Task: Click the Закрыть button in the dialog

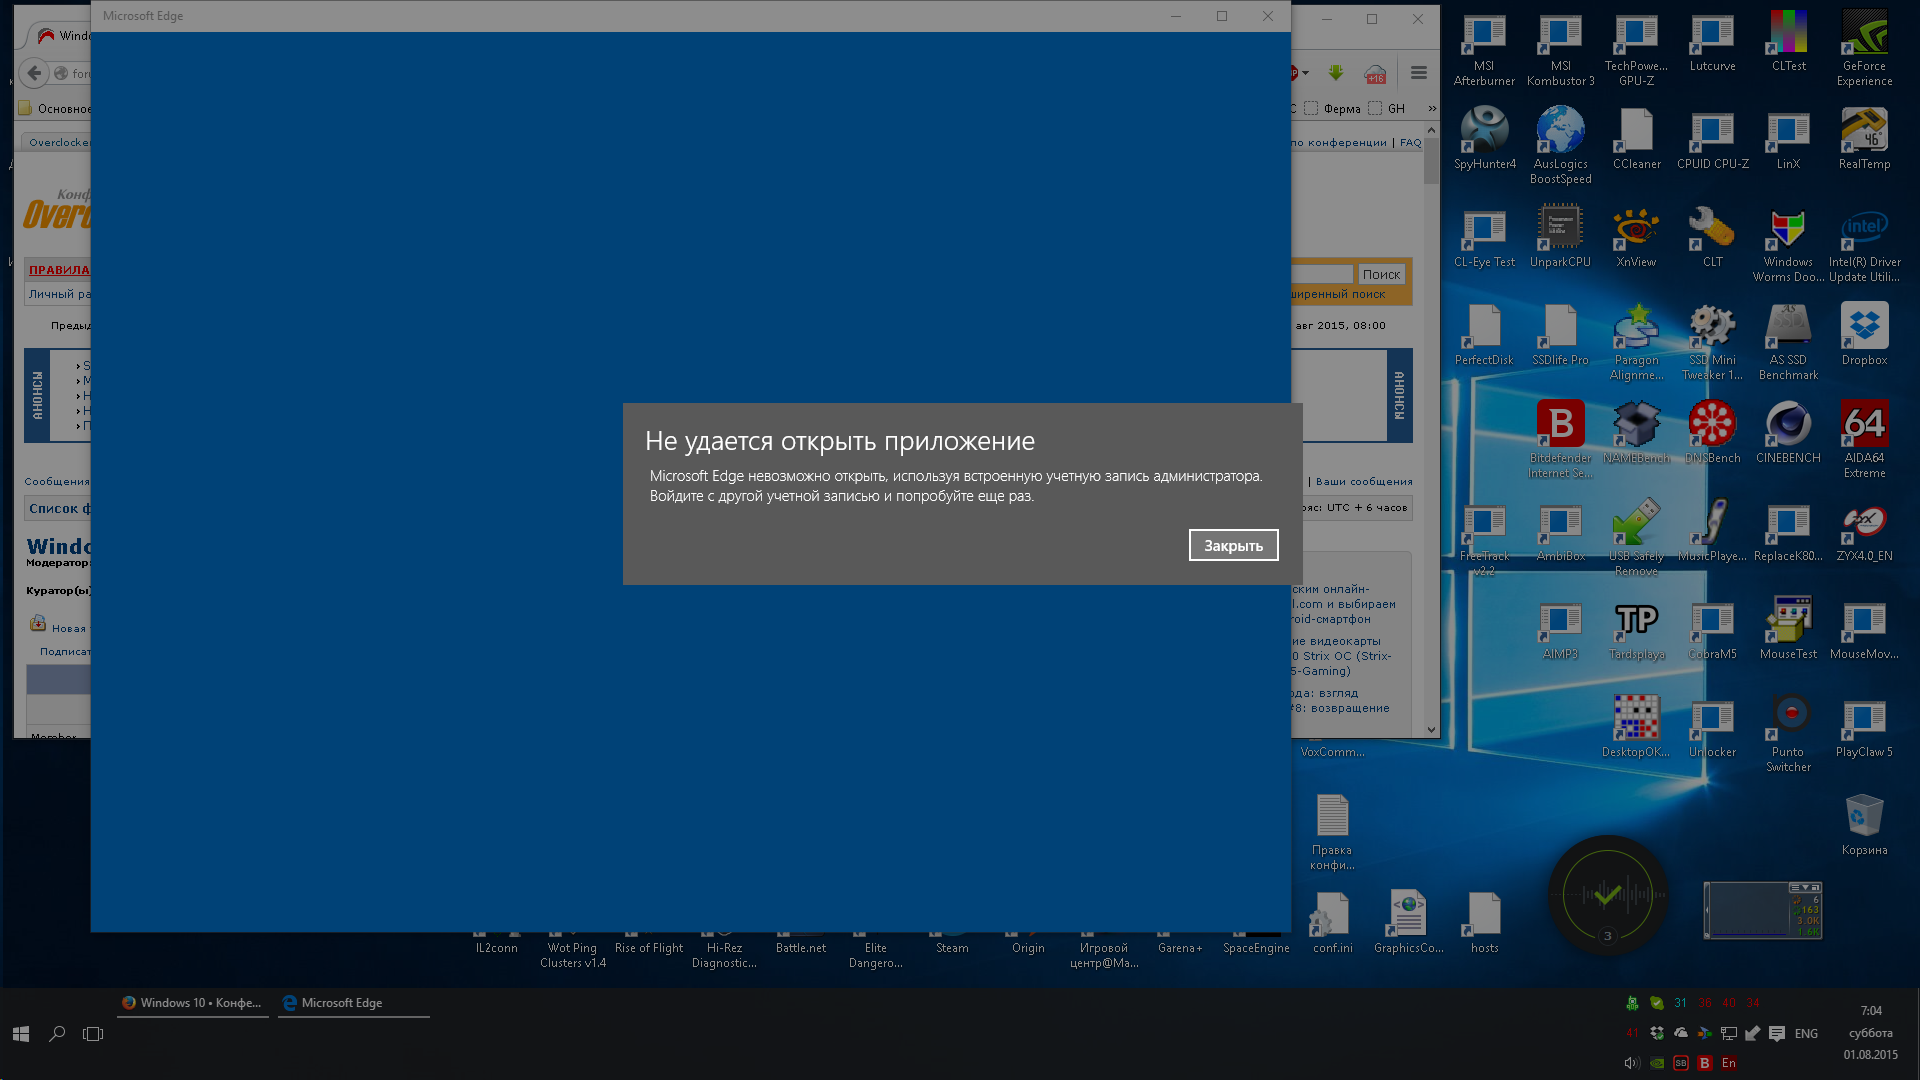Action: pos(1233,545)
